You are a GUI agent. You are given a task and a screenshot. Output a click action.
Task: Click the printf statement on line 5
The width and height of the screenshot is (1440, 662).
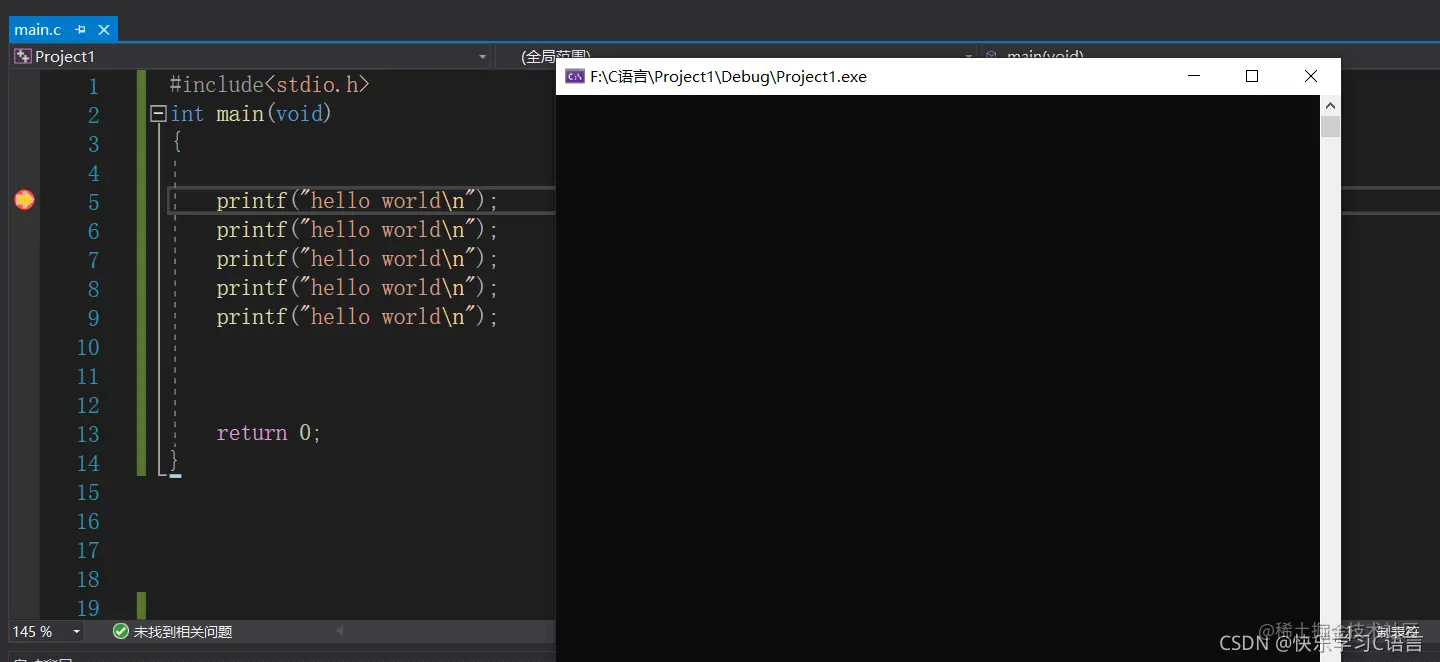click(357, 201)
